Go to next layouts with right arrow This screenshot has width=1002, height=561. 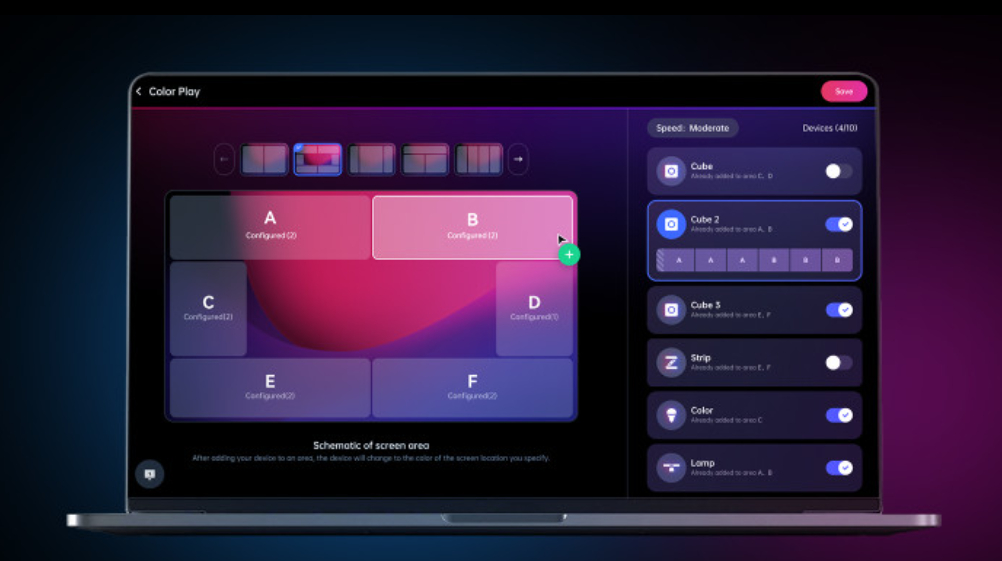(518, 159)
